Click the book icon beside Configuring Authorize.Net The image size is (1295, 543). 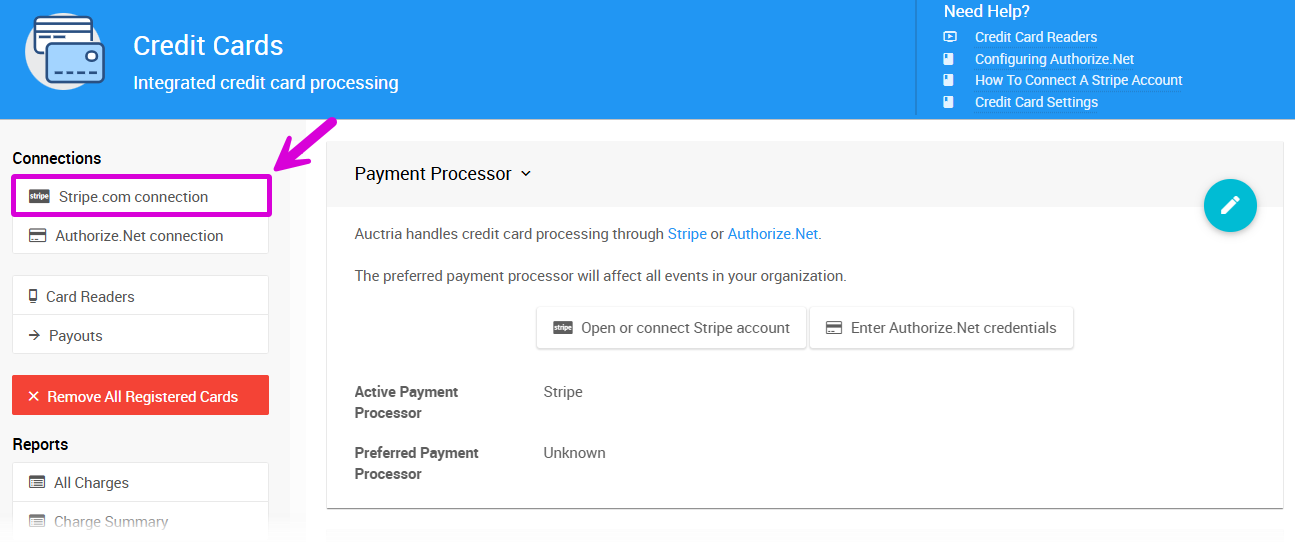pyautogui.click(x=950, y=59)
